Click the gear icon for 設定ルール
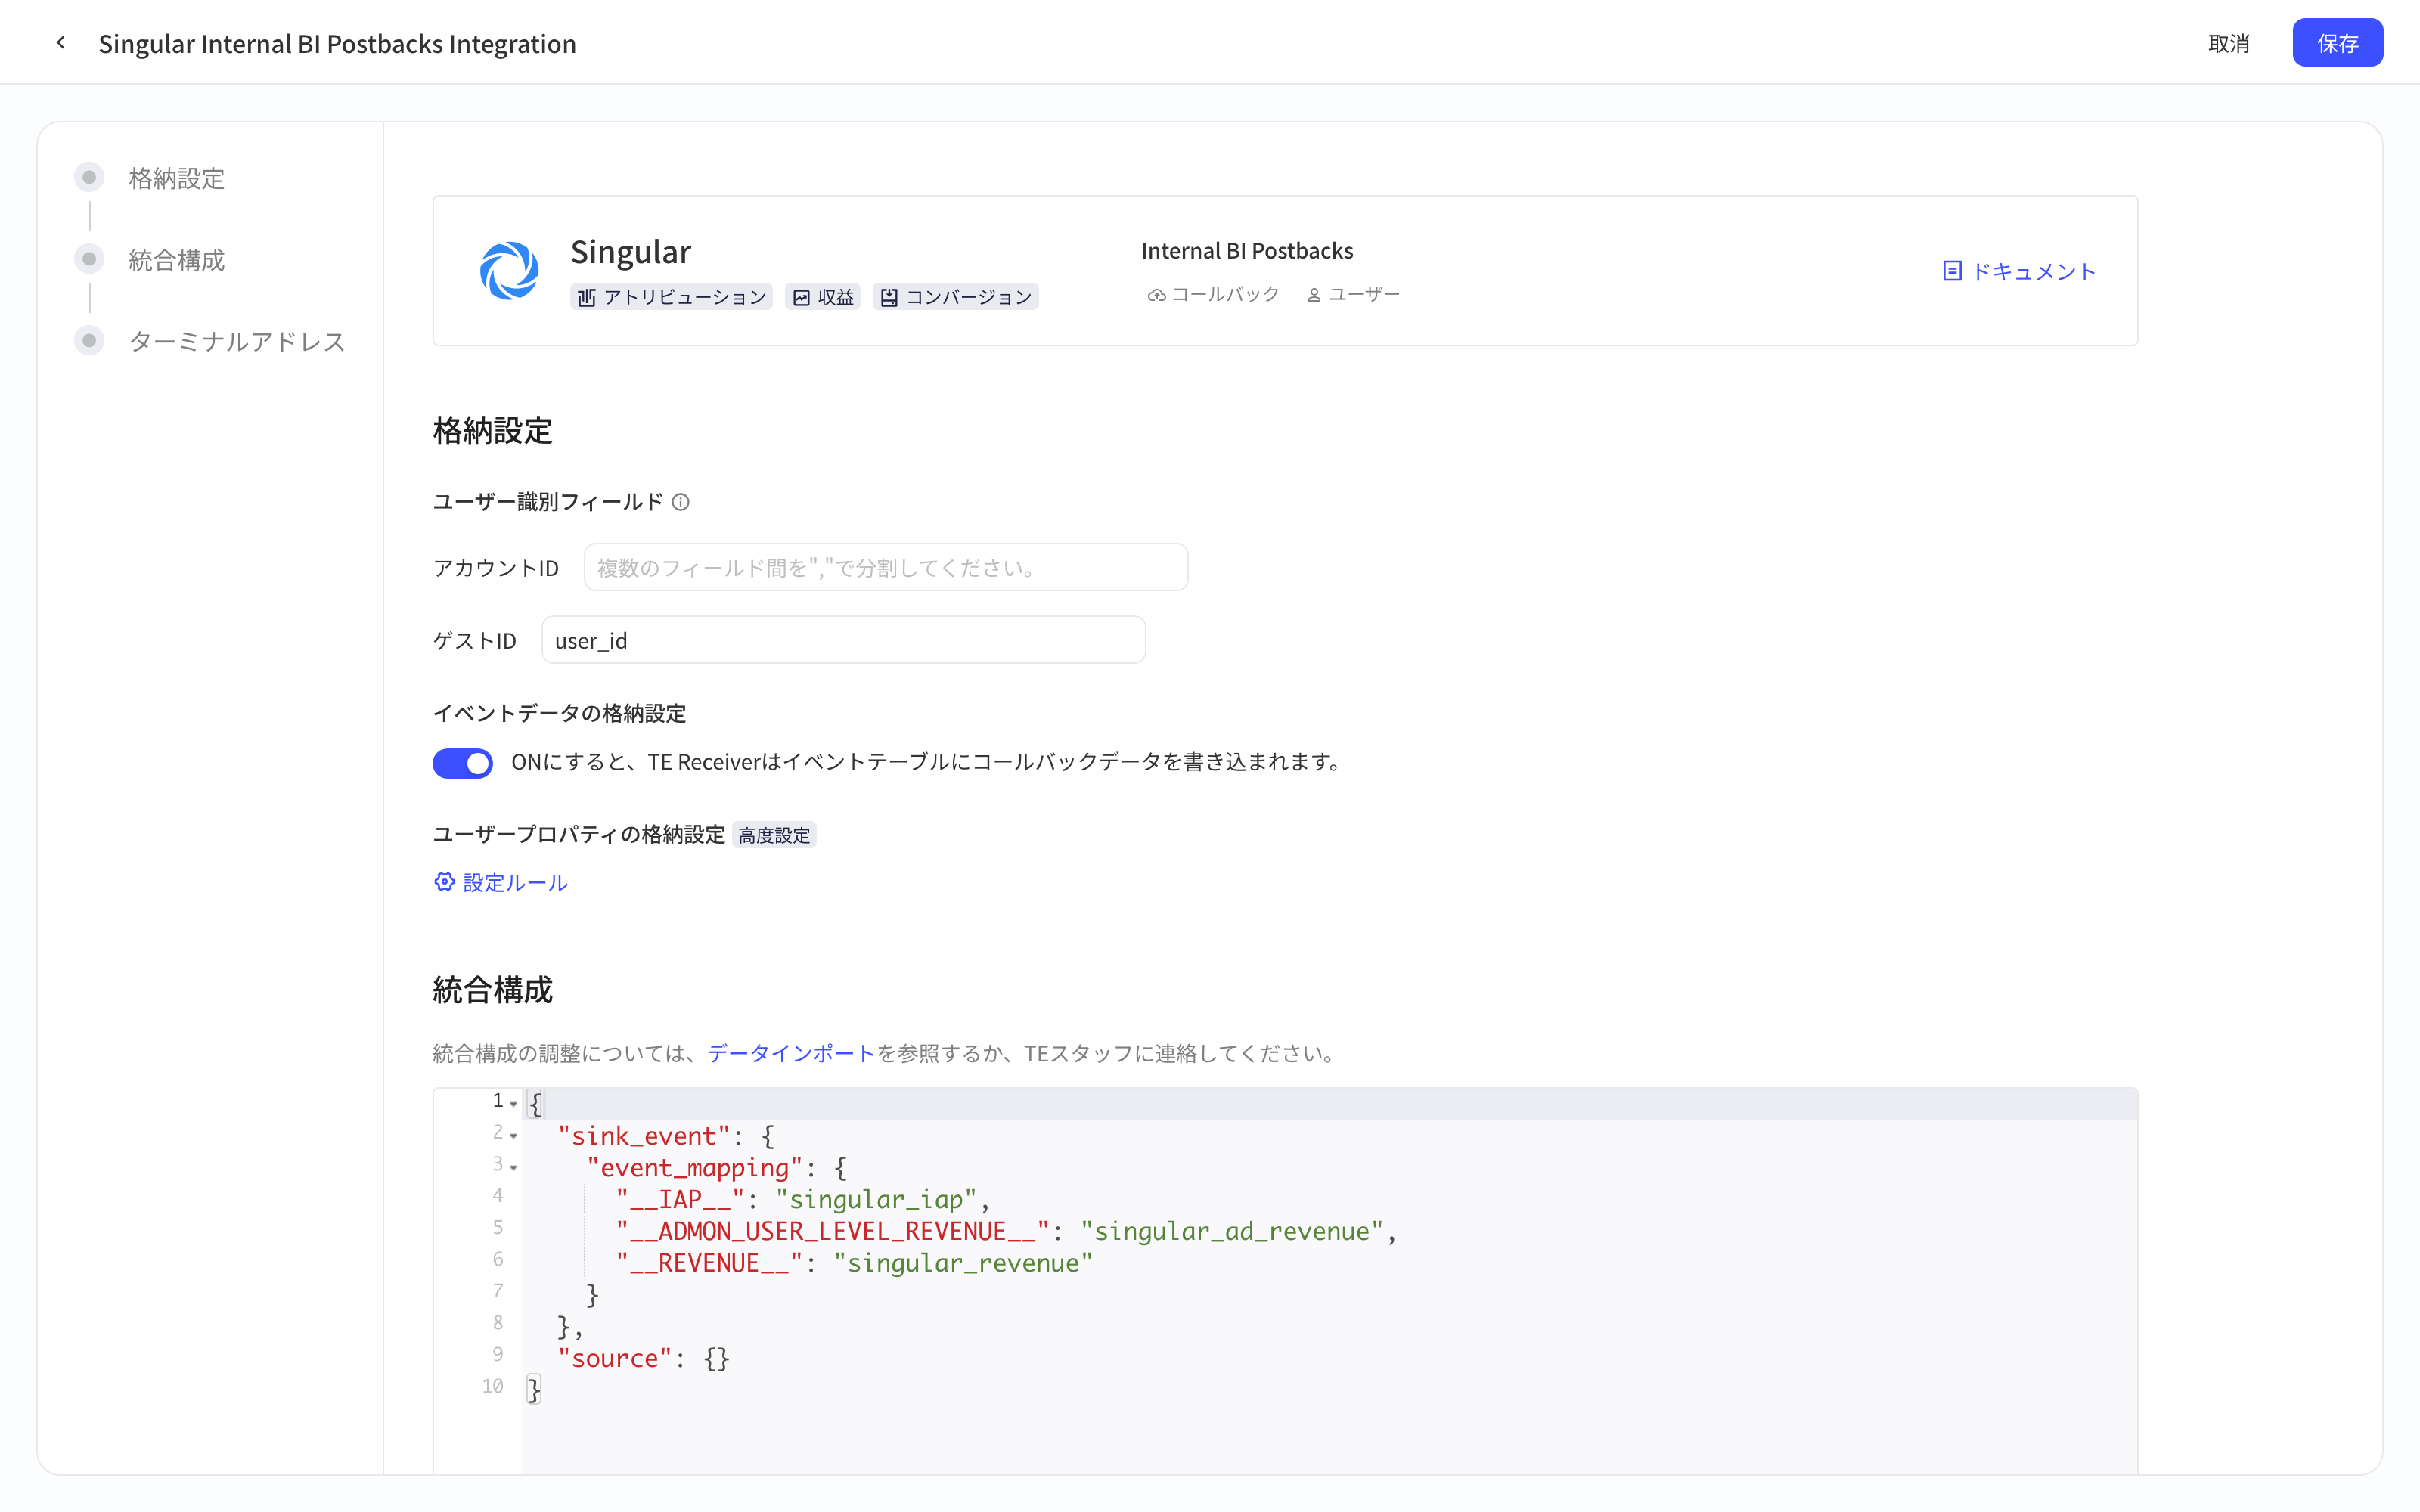 click(444, 882)
